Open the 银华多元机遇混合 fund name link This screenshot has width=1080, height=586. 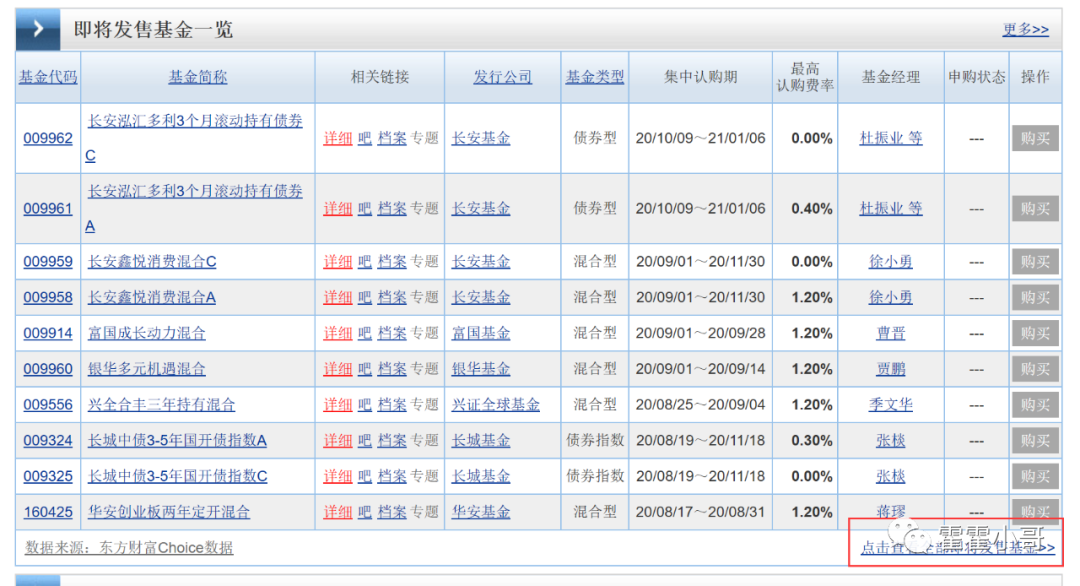147,369
